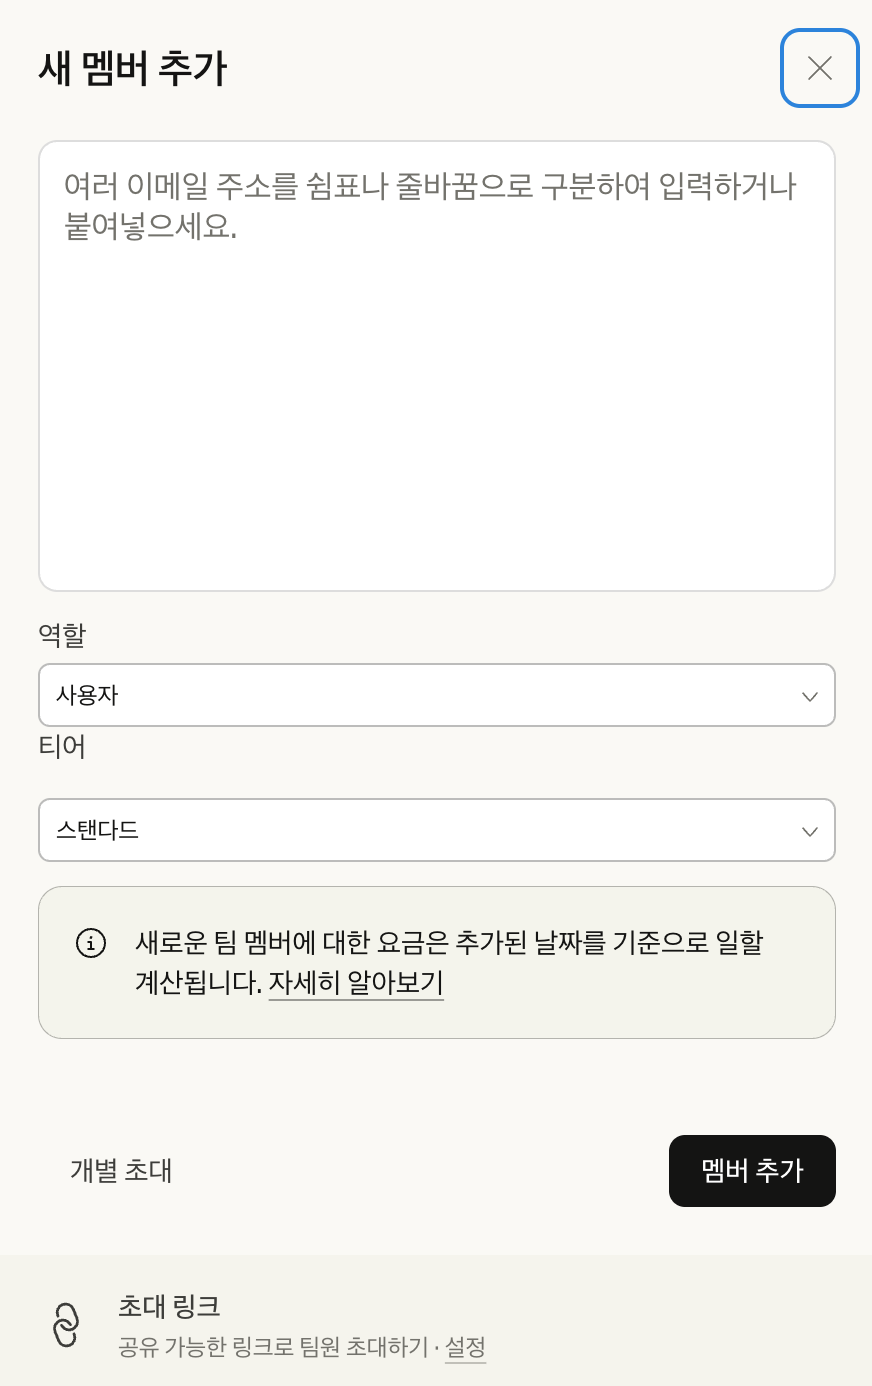
Task: Switch to 개별 초대 mode
Action: click(121, 1171)
